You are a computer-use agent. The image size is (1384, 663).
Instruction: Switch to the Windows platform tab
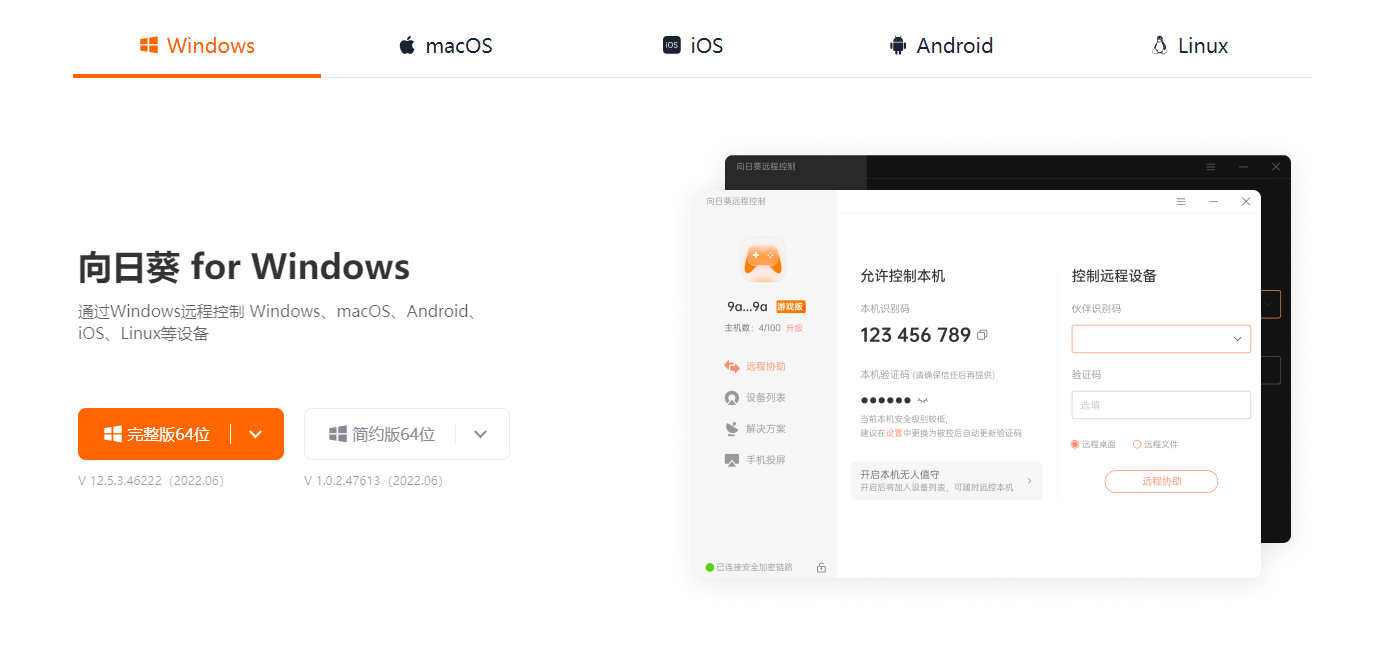pyautogui.click(x=197, y=45)
